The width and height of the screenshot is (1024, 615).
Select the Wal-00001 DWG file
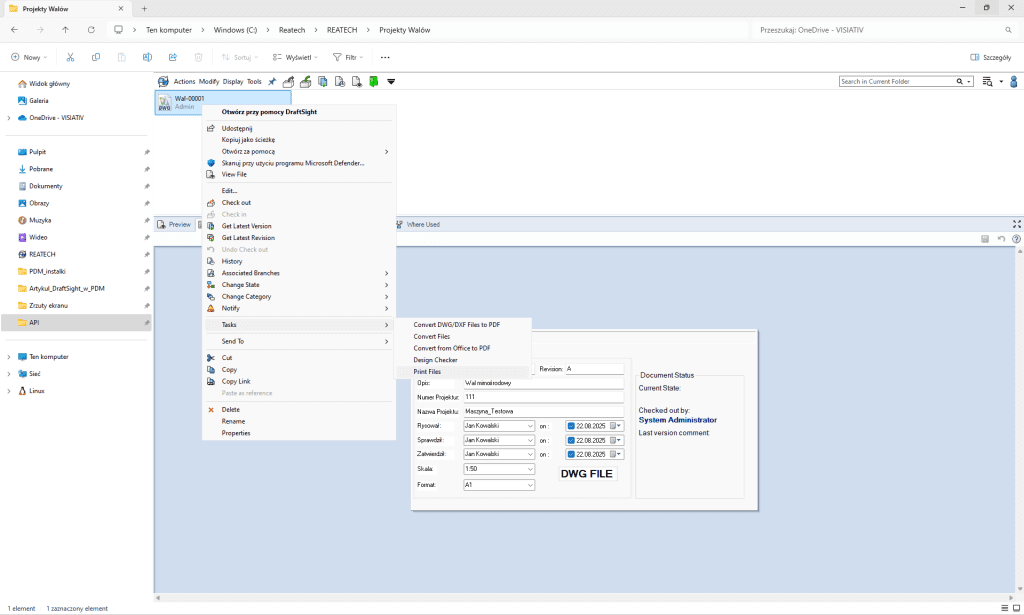coord(222,102)
